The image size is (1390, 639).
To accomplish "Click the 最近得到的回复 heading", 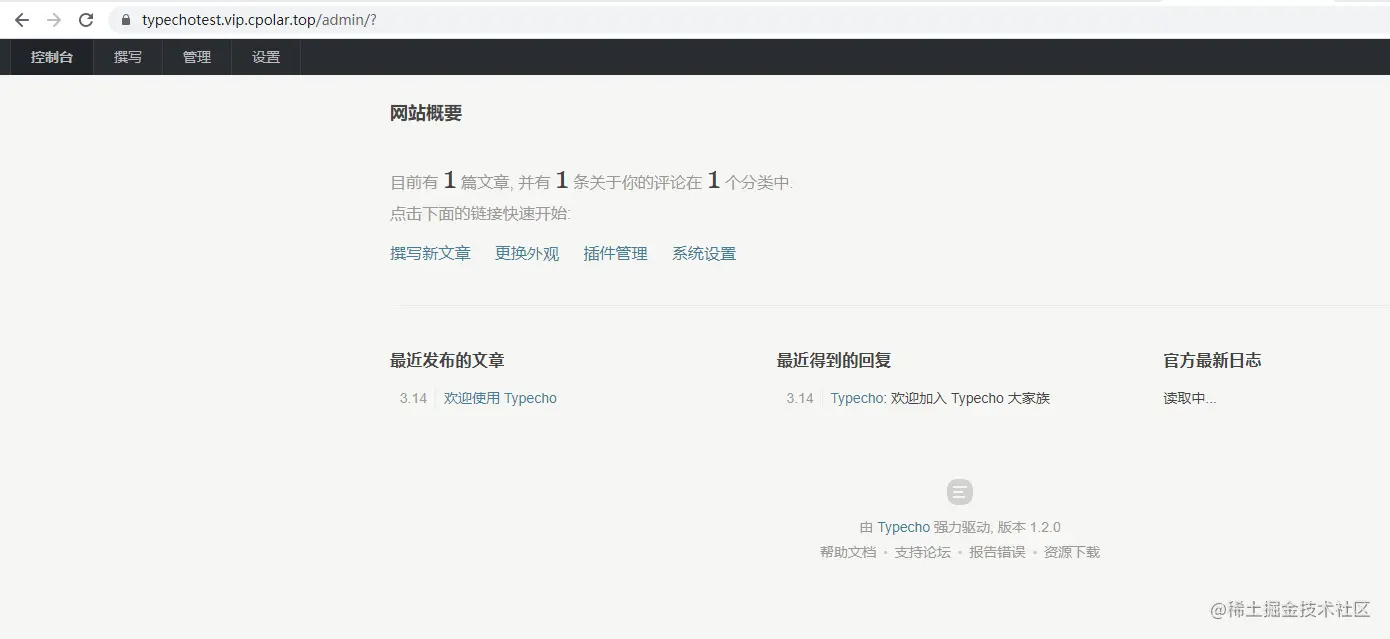I will [x=834, y=360].
